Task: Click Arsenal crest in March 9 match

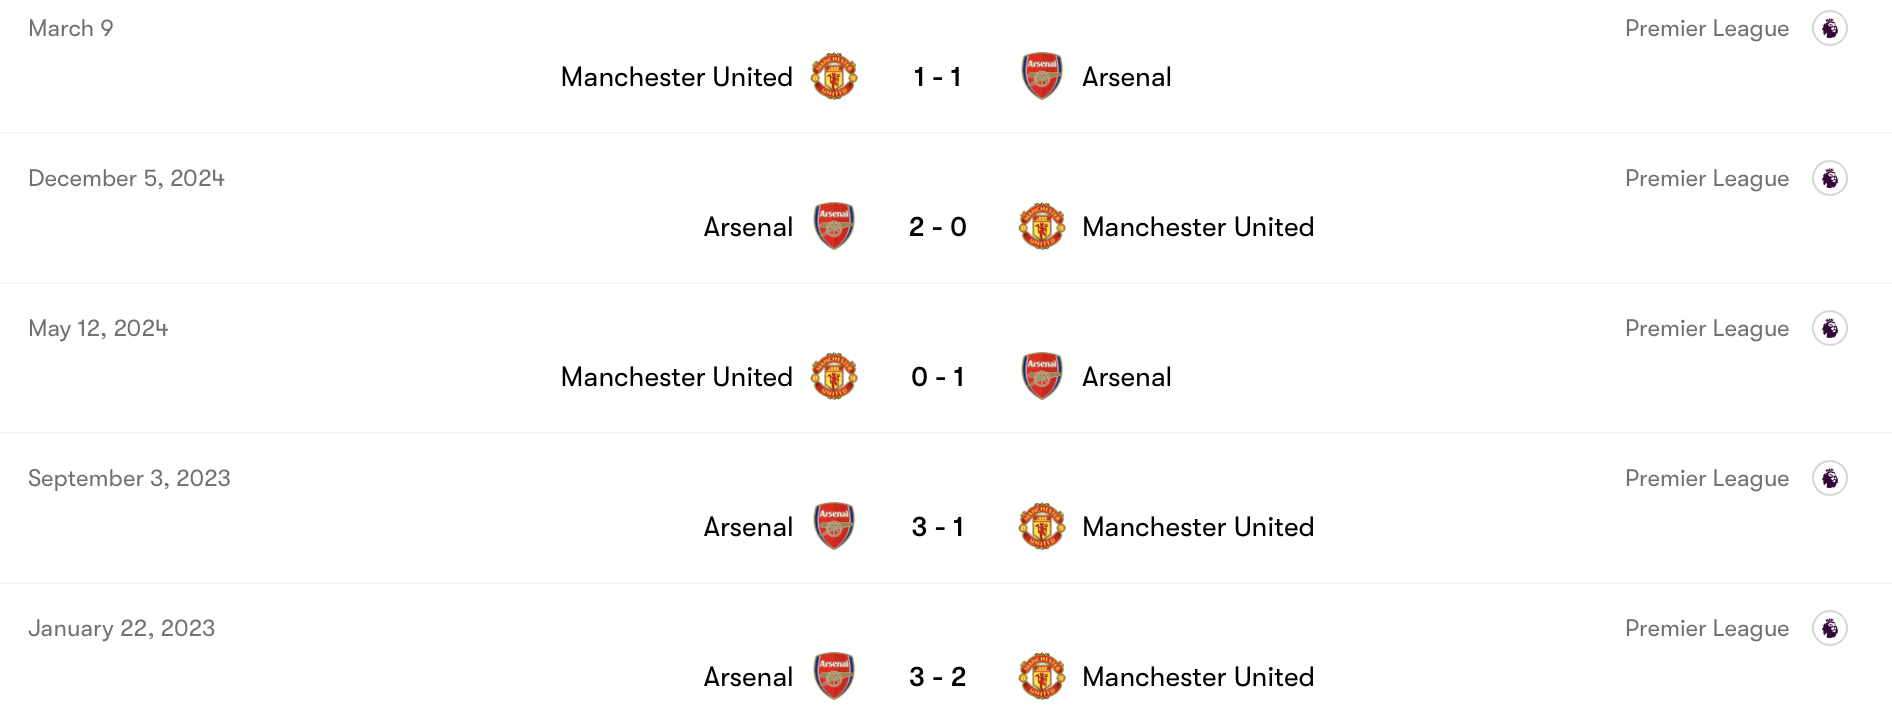Action: 1042,77
